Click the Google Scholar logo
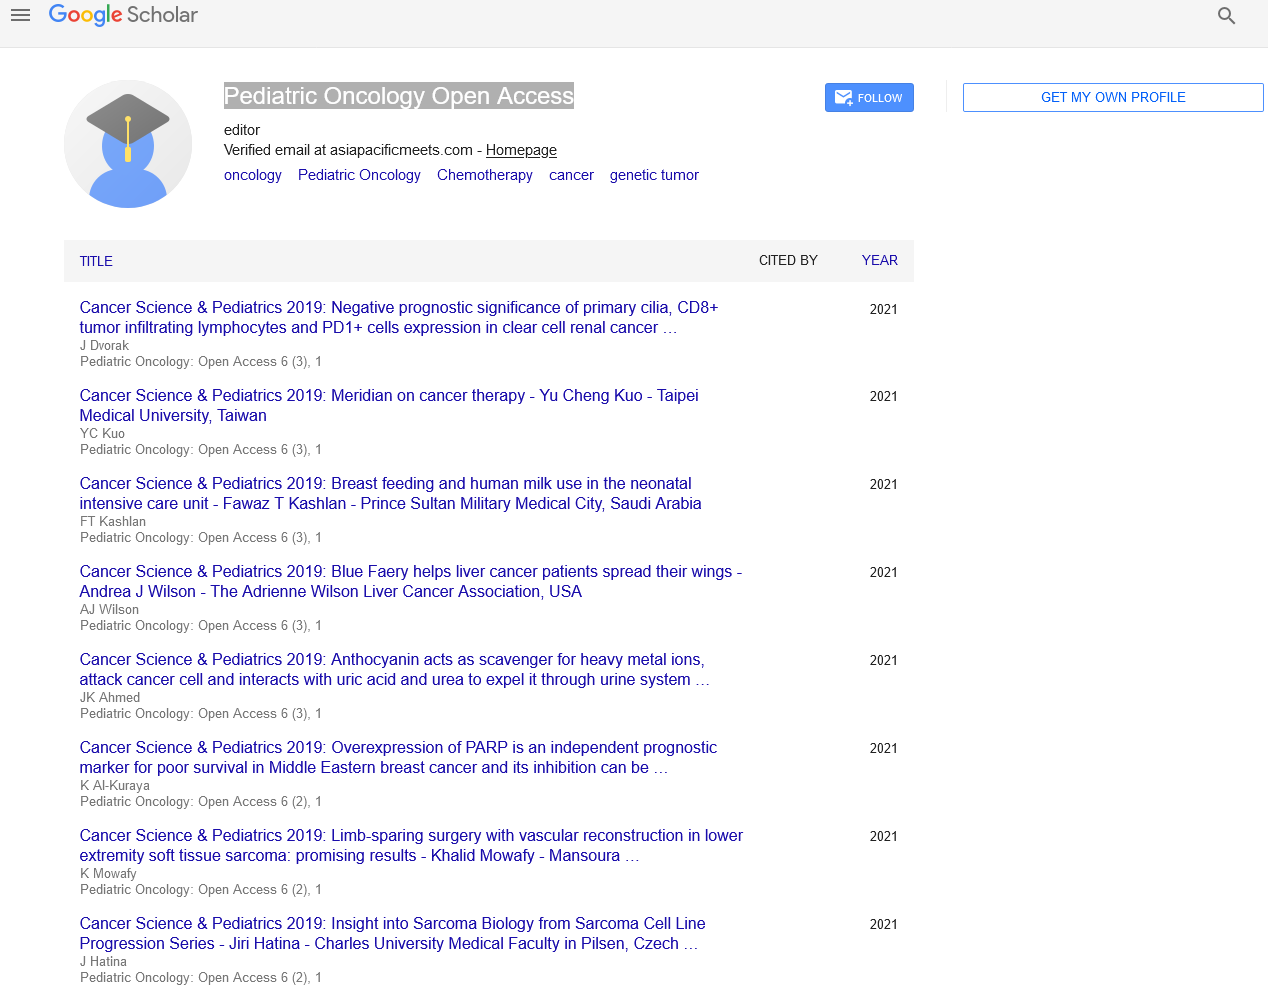 [x=123, y=15]
